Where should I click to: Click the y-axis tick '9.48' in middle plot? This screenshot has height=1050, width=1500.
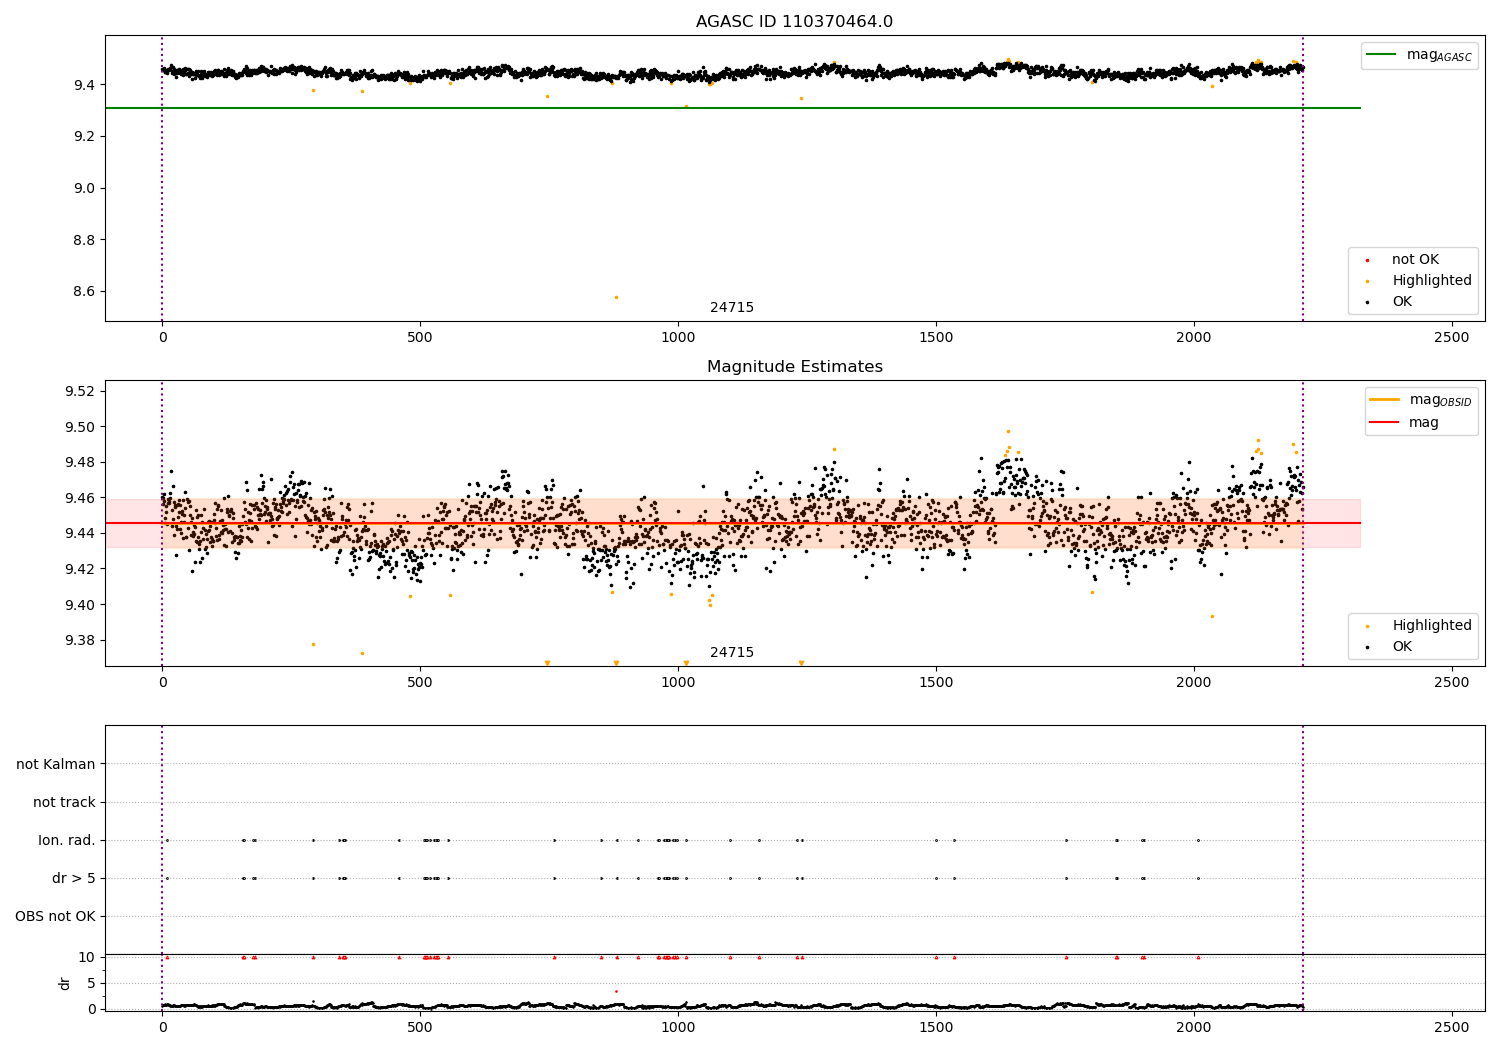click(81, 463)
